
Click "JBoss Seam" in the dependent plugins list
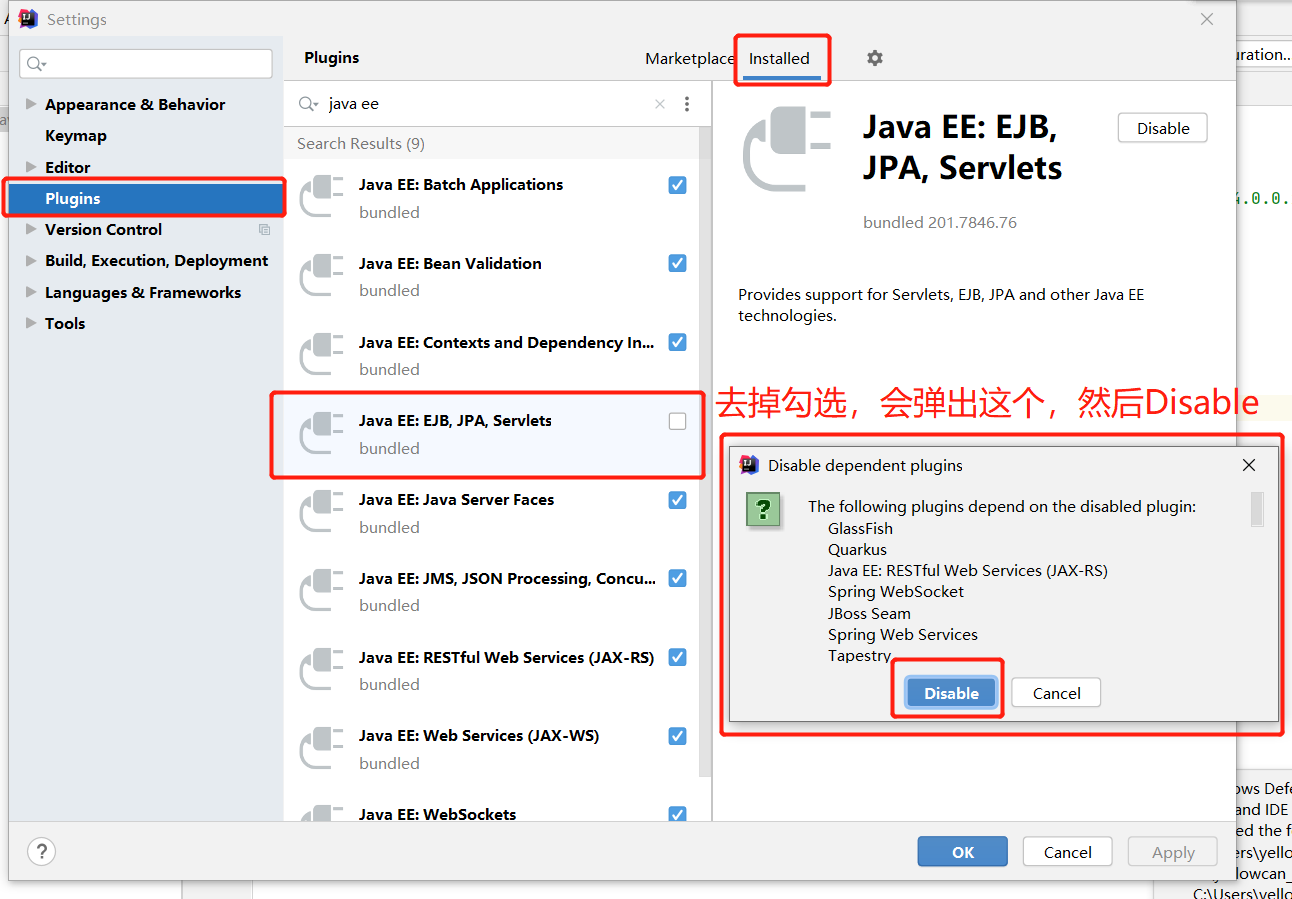tap(869, 613)
